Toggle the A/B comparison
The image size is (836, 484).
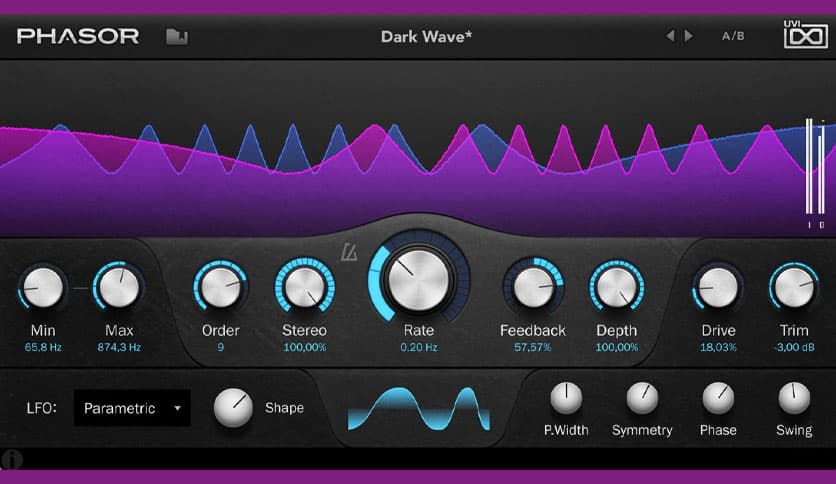(733, 36)
